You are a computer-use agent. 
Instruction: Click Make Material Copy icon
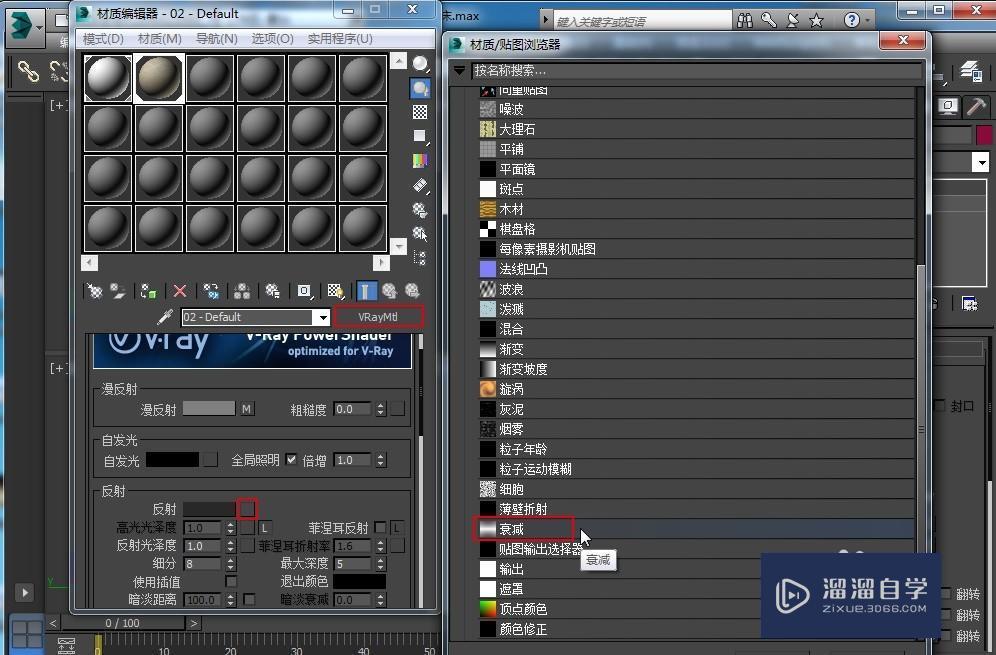211,291
